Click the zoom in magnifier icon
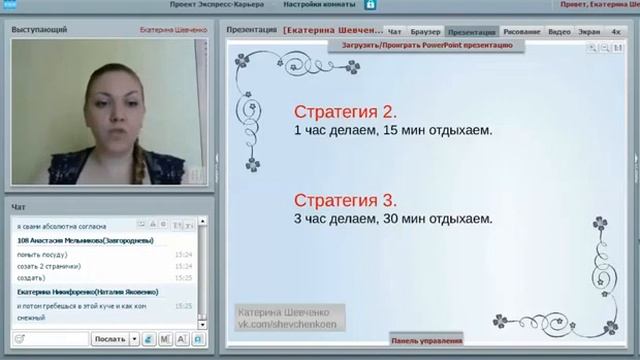 pos(591,48)
